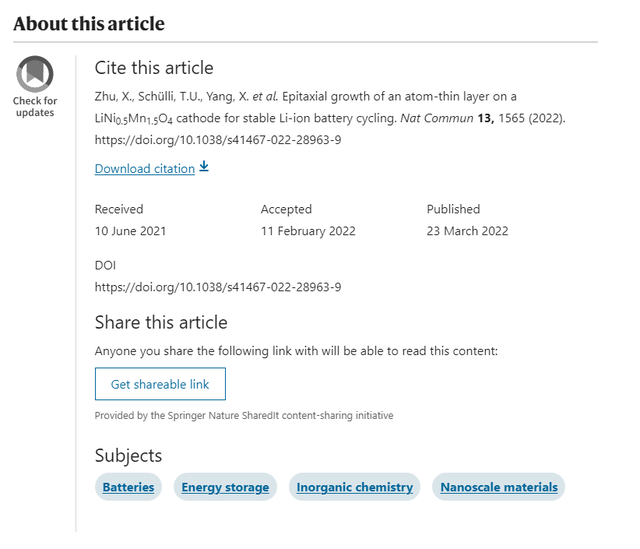
Task: Open the Nanoscale materials subject tag
Action: 500,487
